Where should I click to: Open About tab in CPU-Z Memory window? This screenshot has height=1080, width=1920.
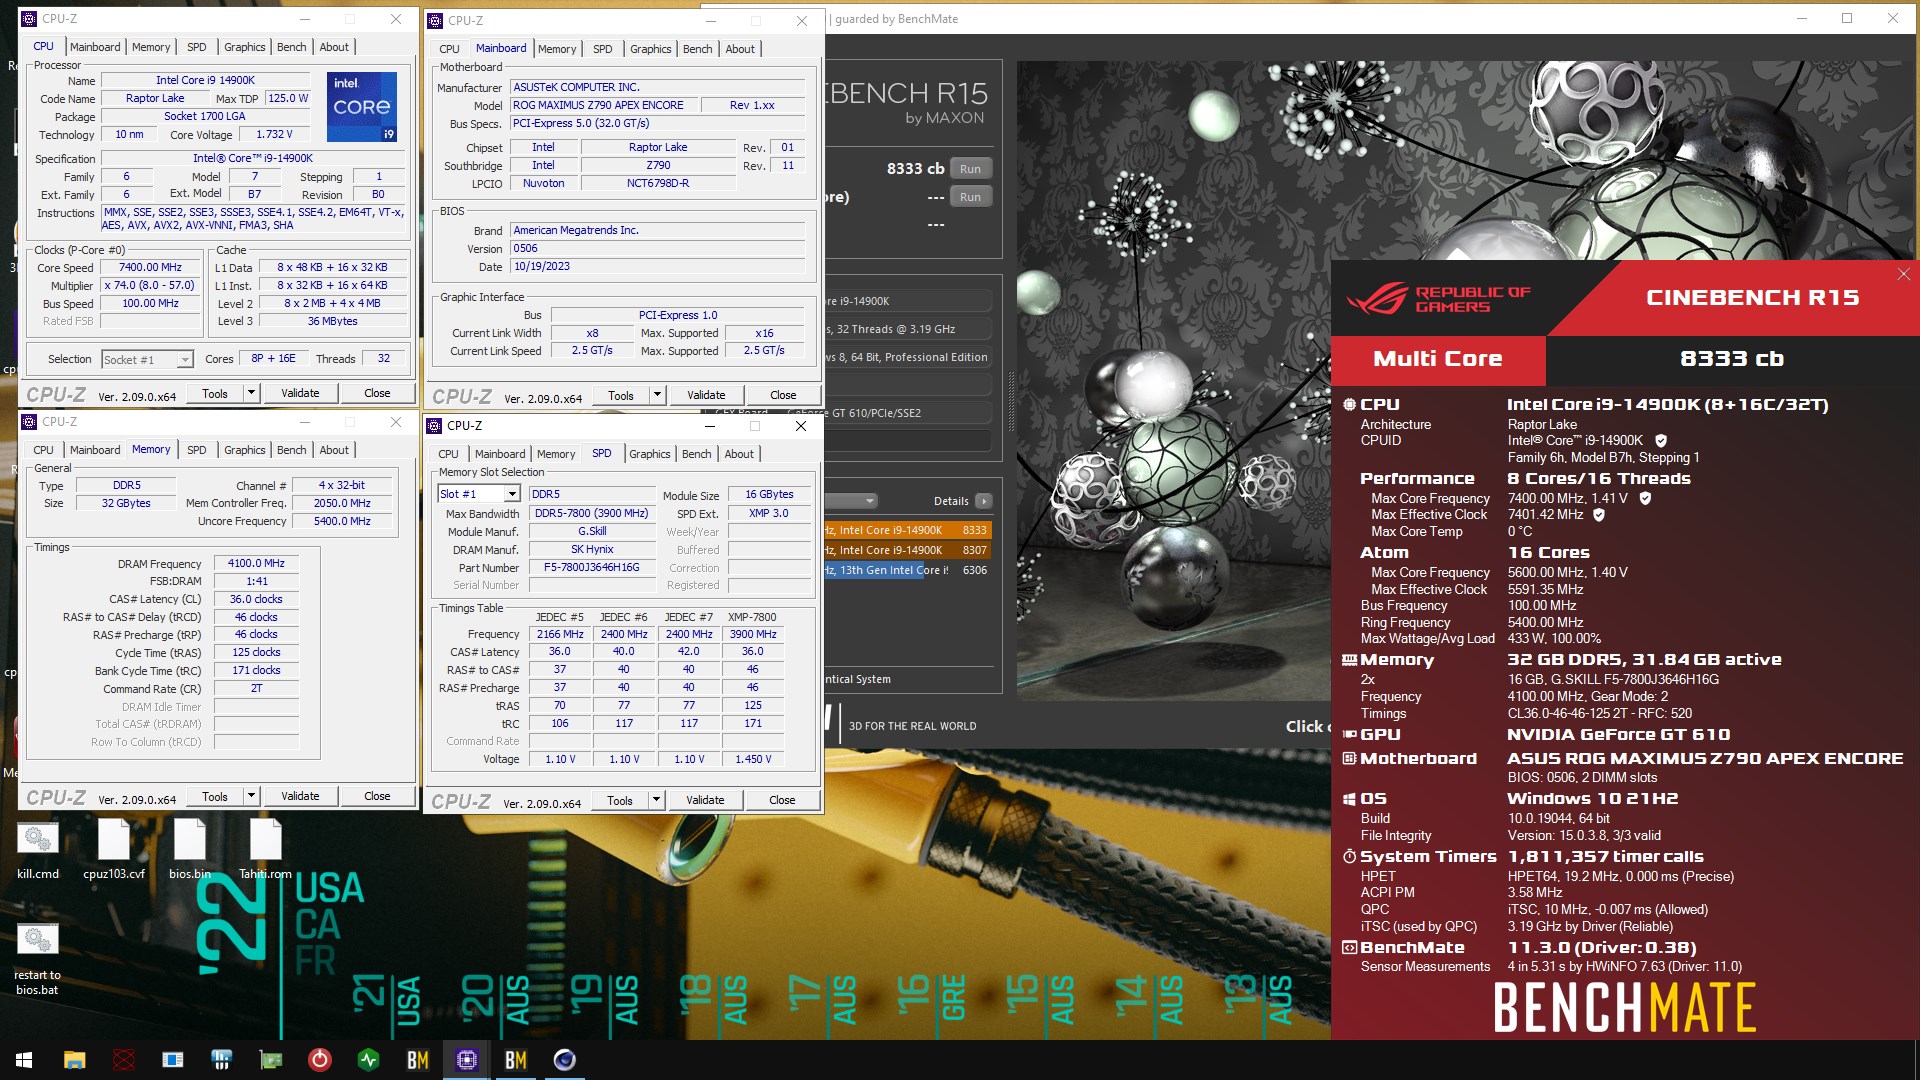(x=334, y=450)
